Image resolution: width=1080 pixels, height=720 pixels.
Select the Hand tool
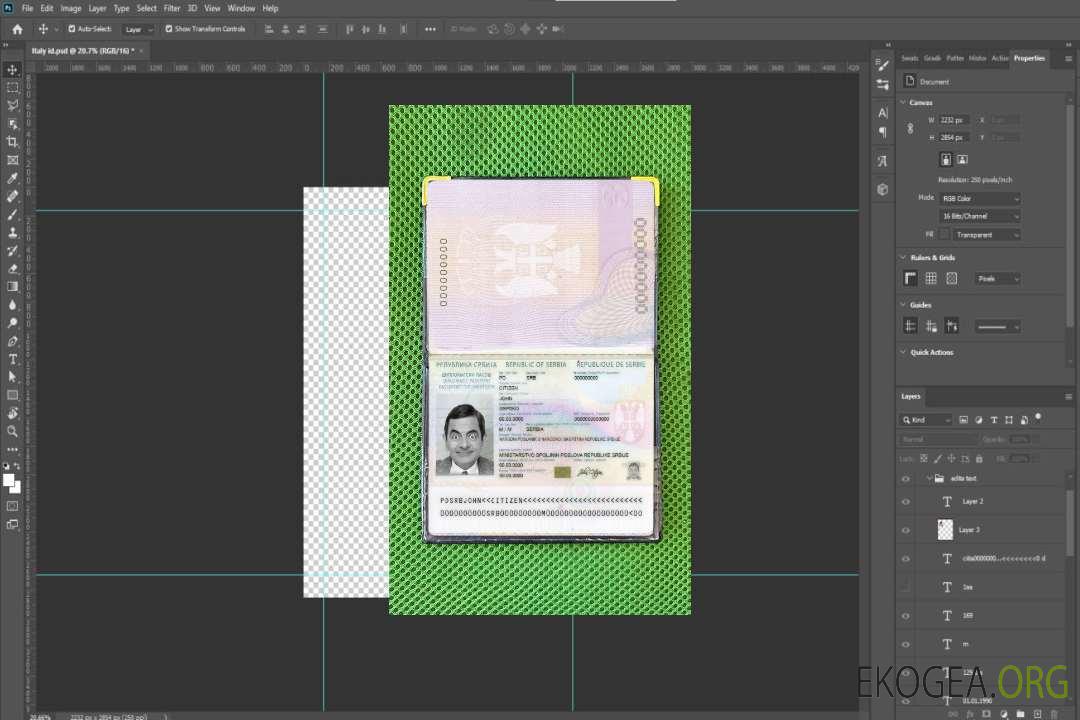coord(12,413)
